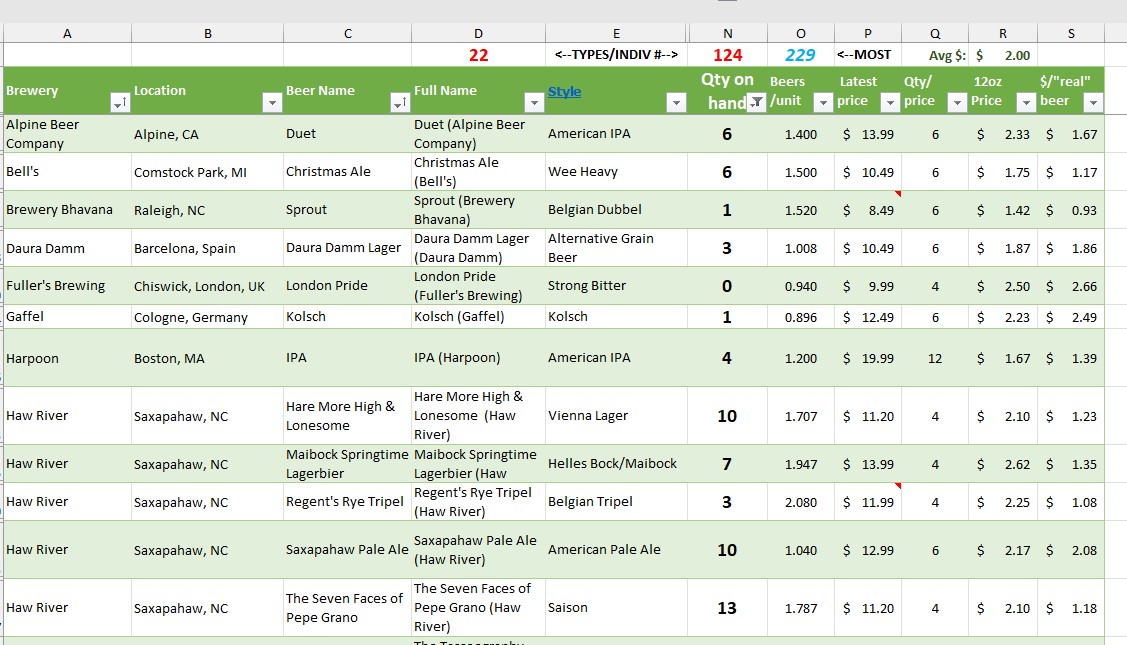
Task: Click comment indicator on the $11.99 price cell
Action: pyautogui.click(x=897, y=486)
